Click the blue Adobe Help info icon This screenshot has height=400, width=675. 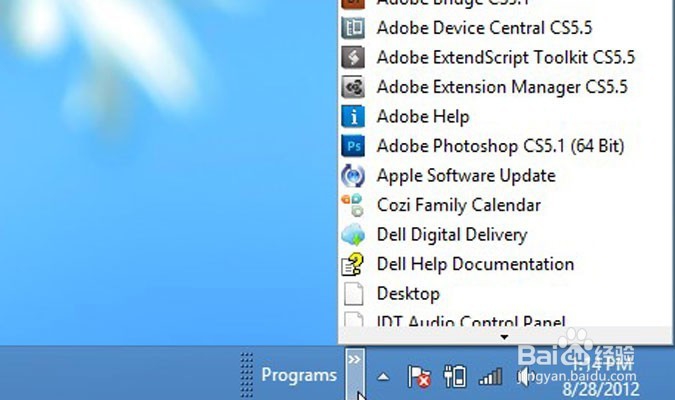pos(353,117)
